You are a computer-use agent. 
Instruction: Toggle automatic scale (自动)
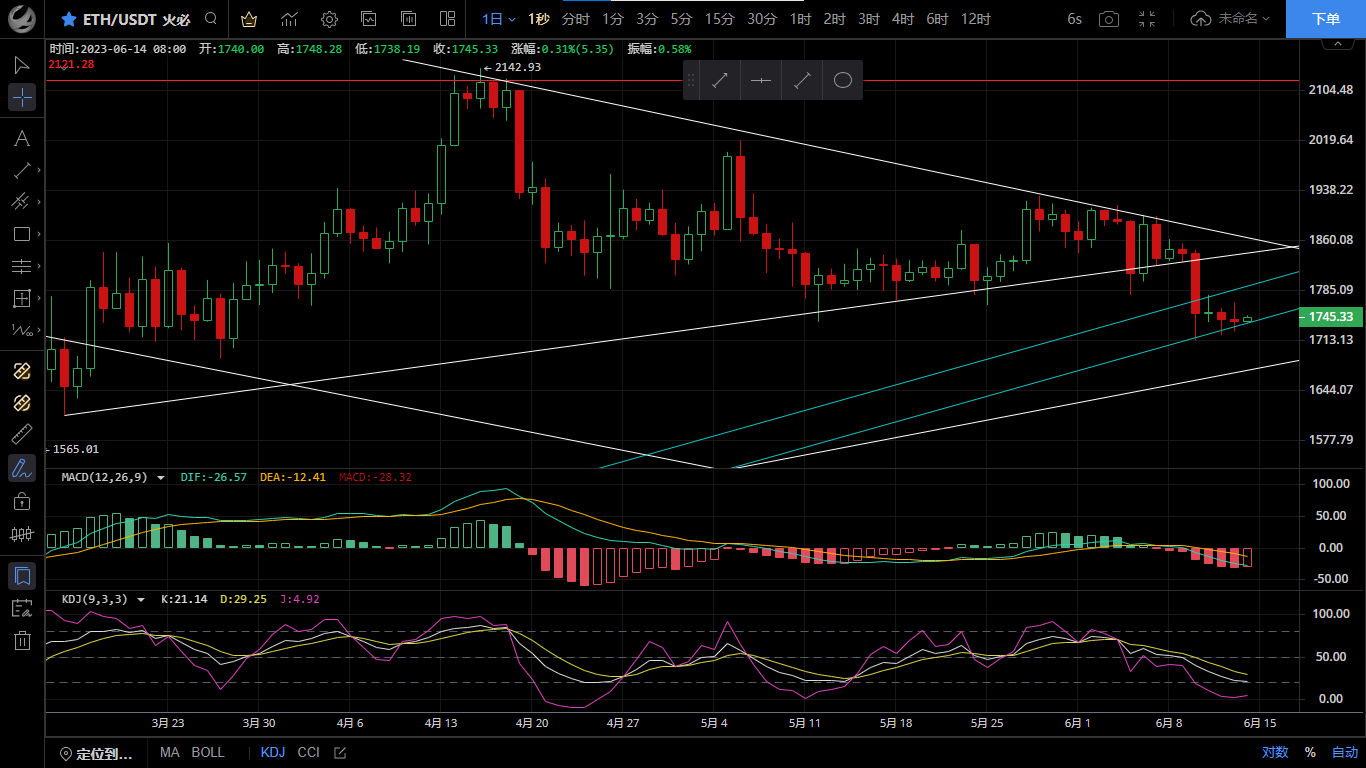pyautogui.click(x=1345, y=752)
